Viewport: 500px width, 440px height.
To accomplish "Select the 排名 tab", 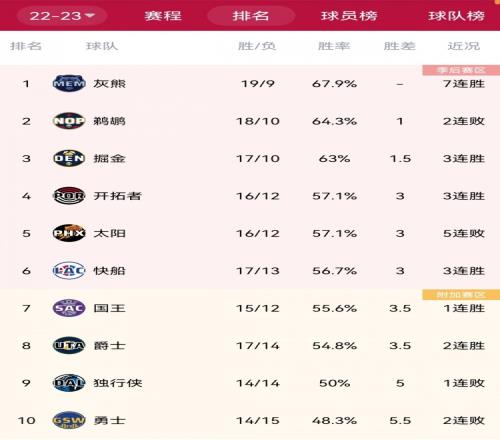I will 251,16.
